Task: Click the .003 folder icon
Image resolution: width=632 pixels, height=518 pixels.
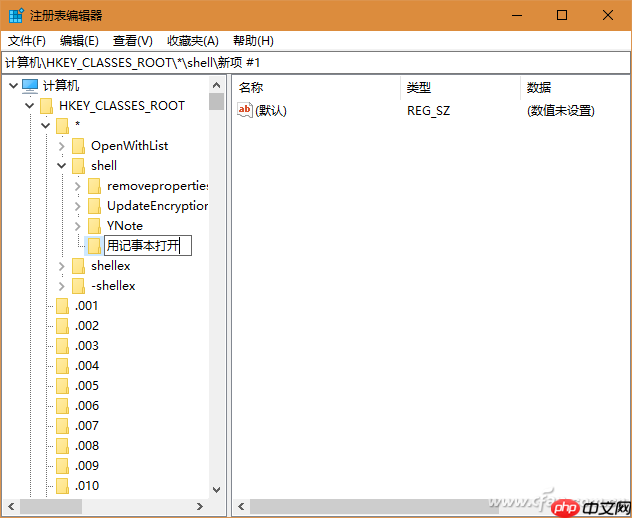Action: pyautogui.click(x=62, y=346)
